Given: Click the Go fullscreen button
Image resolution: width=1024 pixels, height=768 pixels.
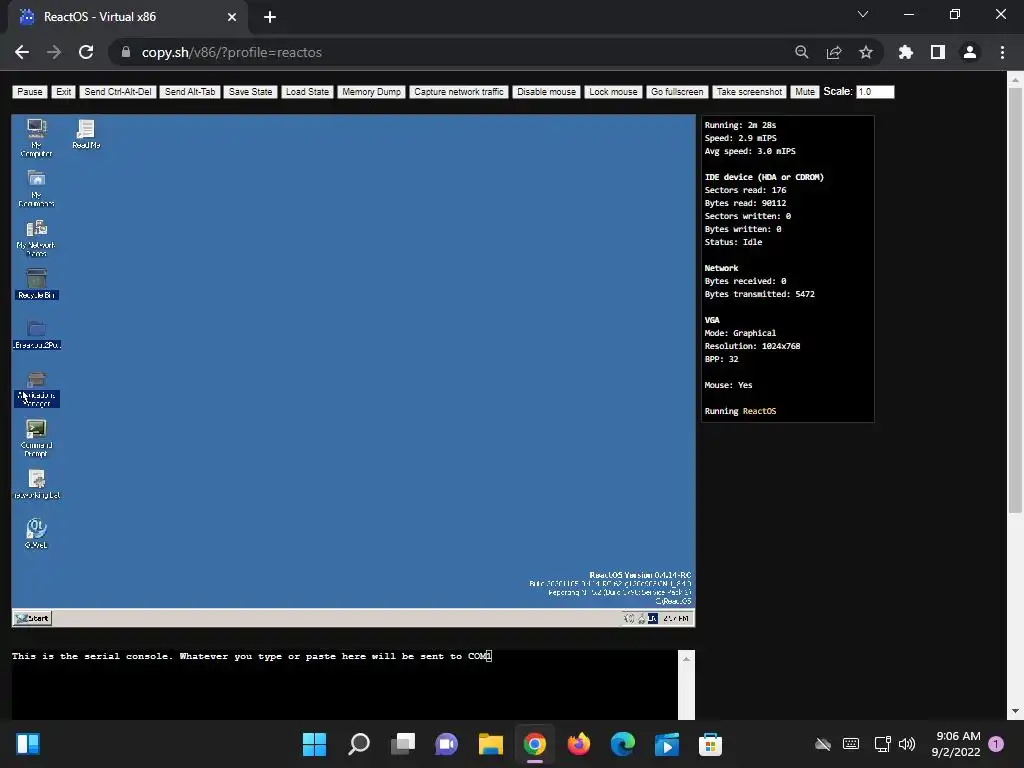Looking at the screenshot, I should click(677, 92).
